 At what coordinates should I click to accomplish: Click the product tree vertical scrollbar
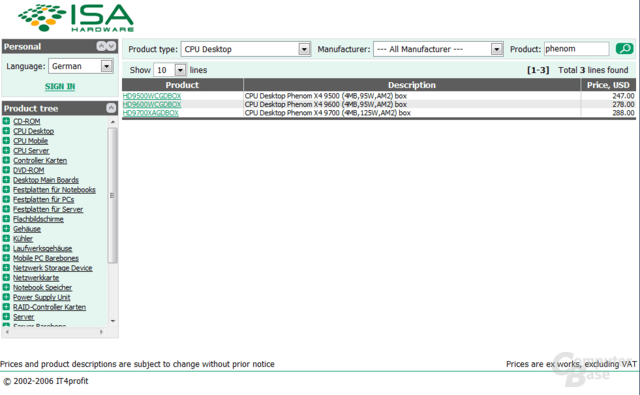pos(113,195)
